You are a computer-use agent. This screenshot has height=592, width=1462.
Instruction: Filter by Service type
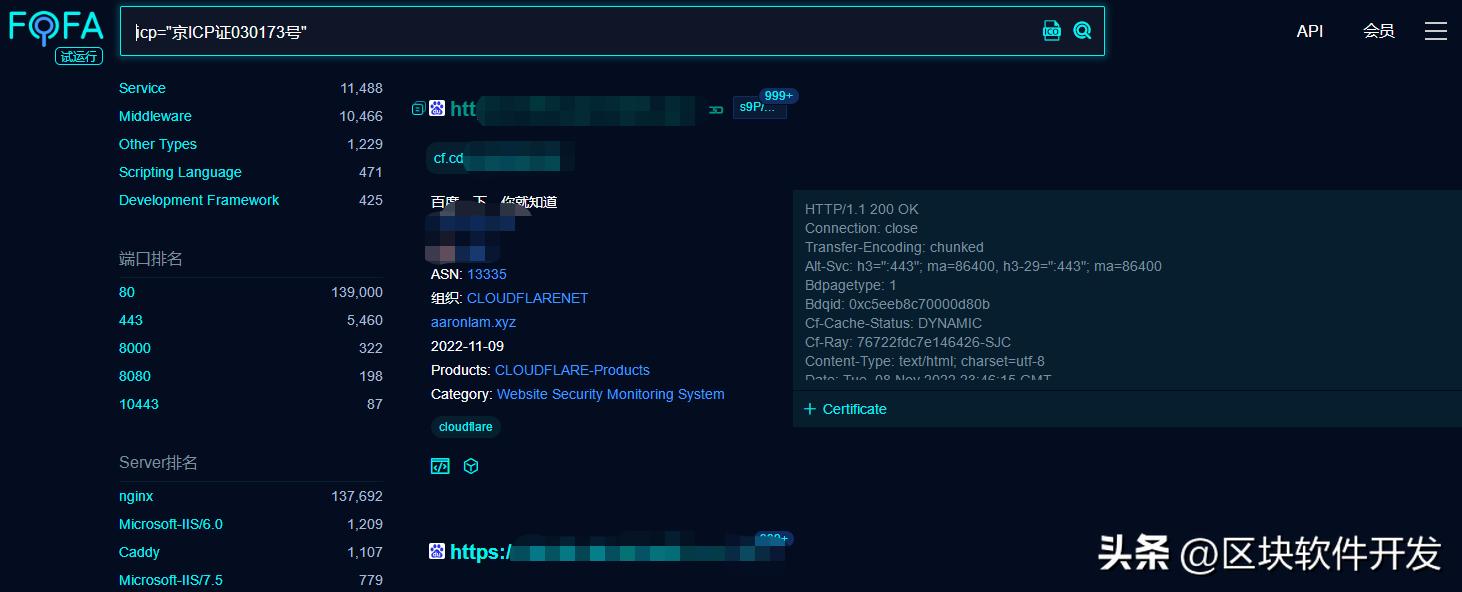pos(142,88)
